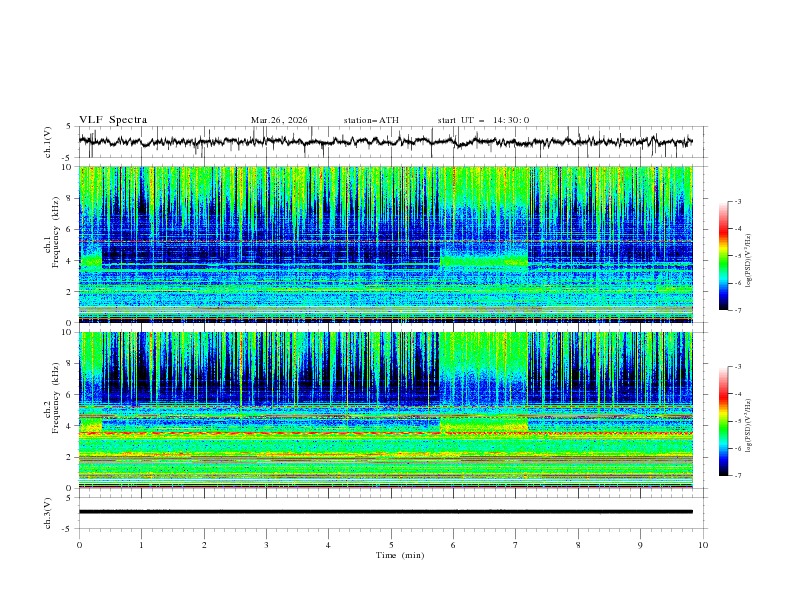Click the green 4 kHz band at start of ch.2 spectrogram
792x612 pixels.
tap(90, 425)
